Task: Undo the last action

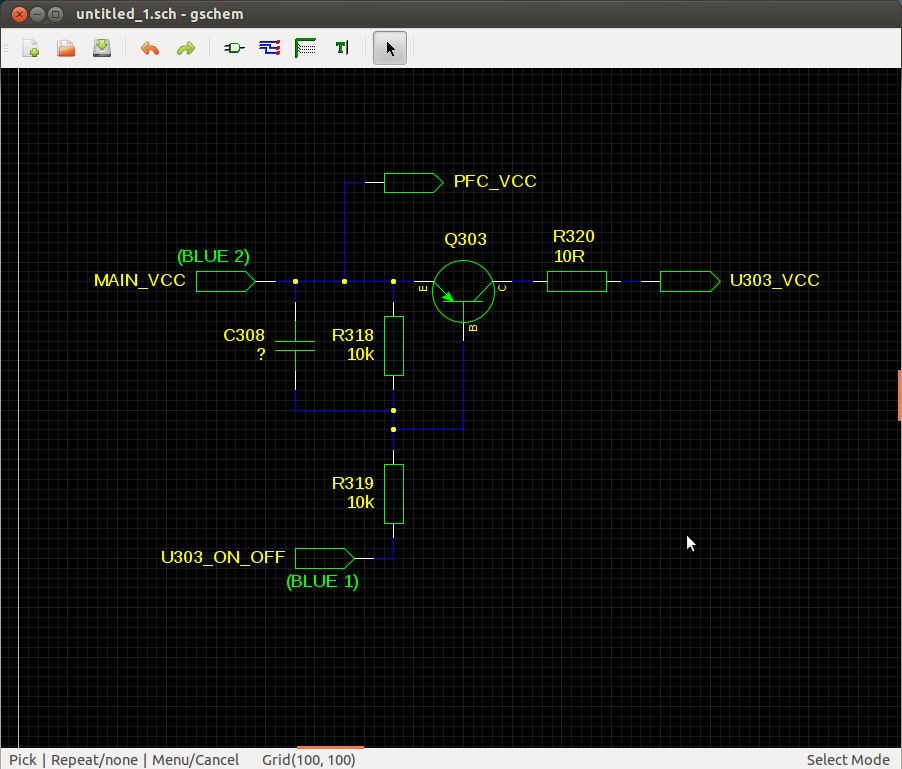Action: pyautogui.click(x=150, y=48)
